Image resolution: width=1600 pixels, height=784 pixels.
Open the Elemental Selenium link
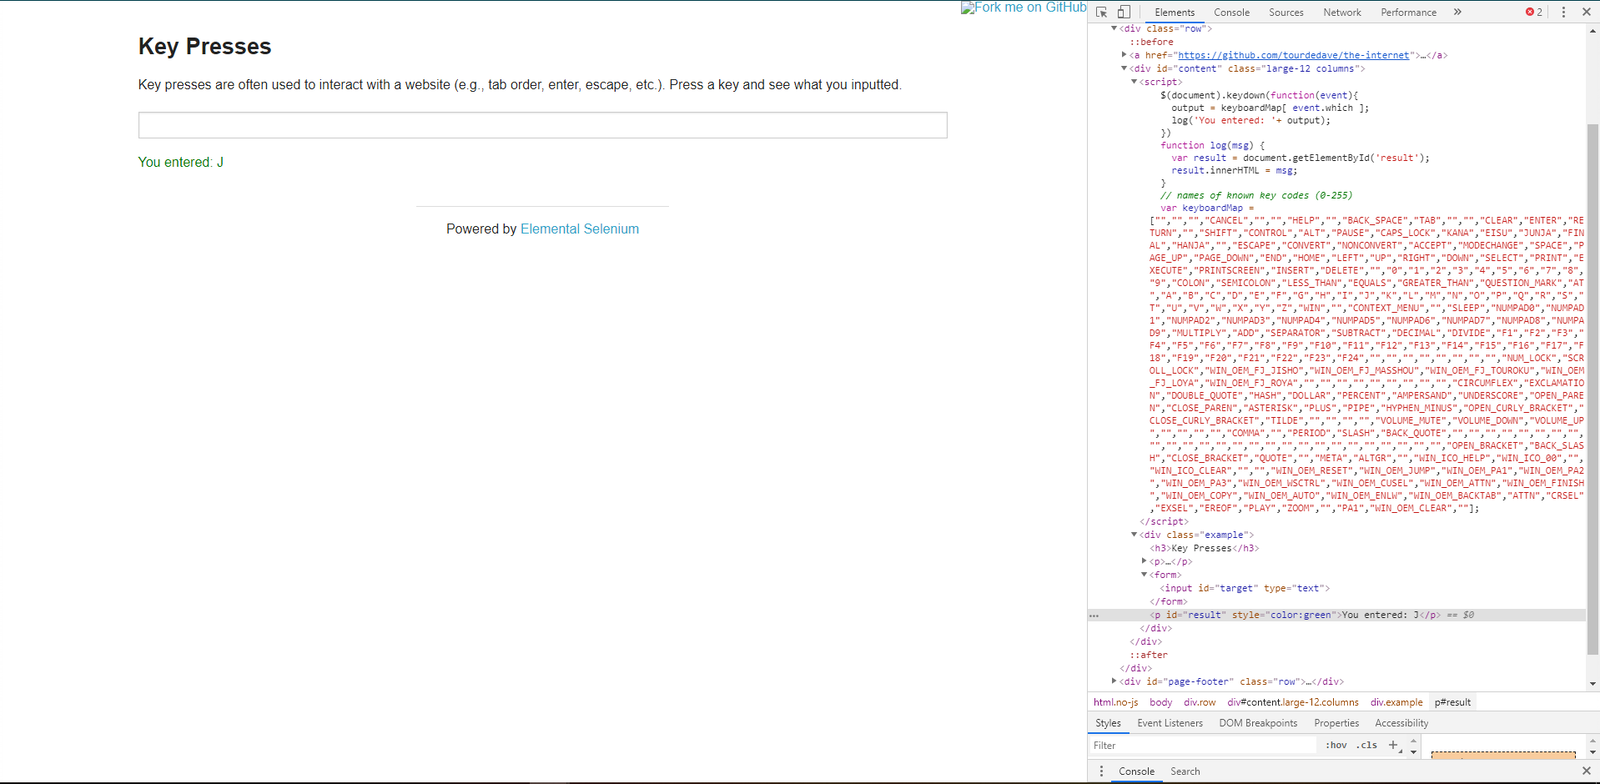point(579,229)
